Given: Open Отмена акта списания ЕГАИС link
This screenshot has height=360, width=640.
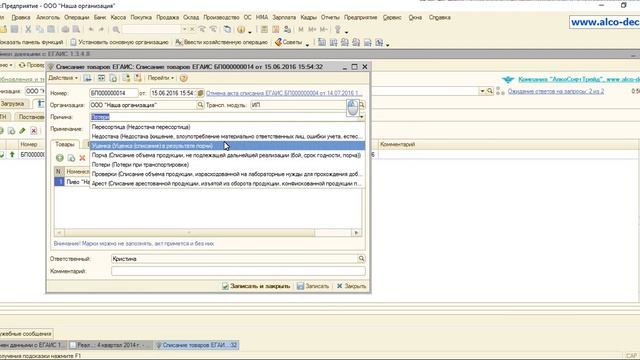Looking at the screenshot, I should point(284,93).
